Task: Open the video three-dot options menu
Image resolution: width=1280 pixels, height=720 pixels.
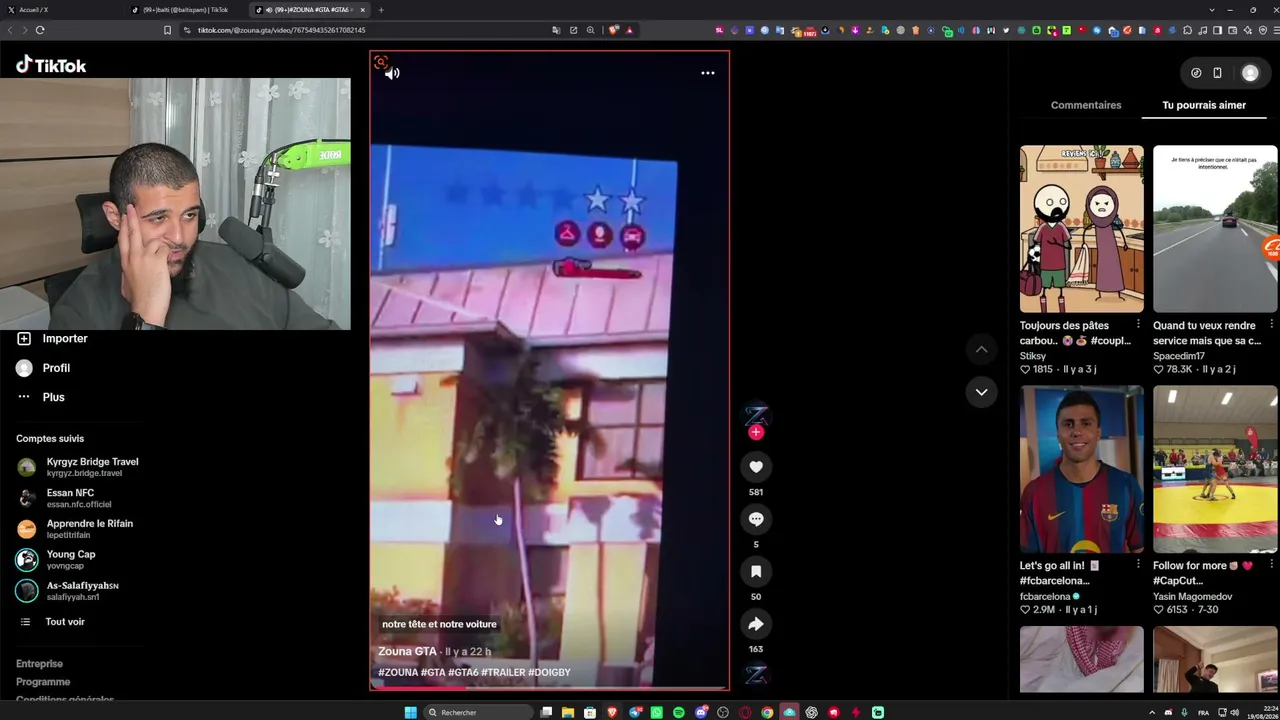Action: coord(708,73)
